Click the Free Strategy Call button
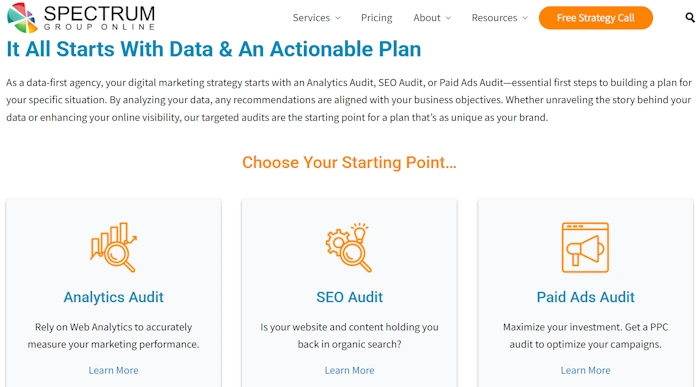 click(x=596, y=18)
